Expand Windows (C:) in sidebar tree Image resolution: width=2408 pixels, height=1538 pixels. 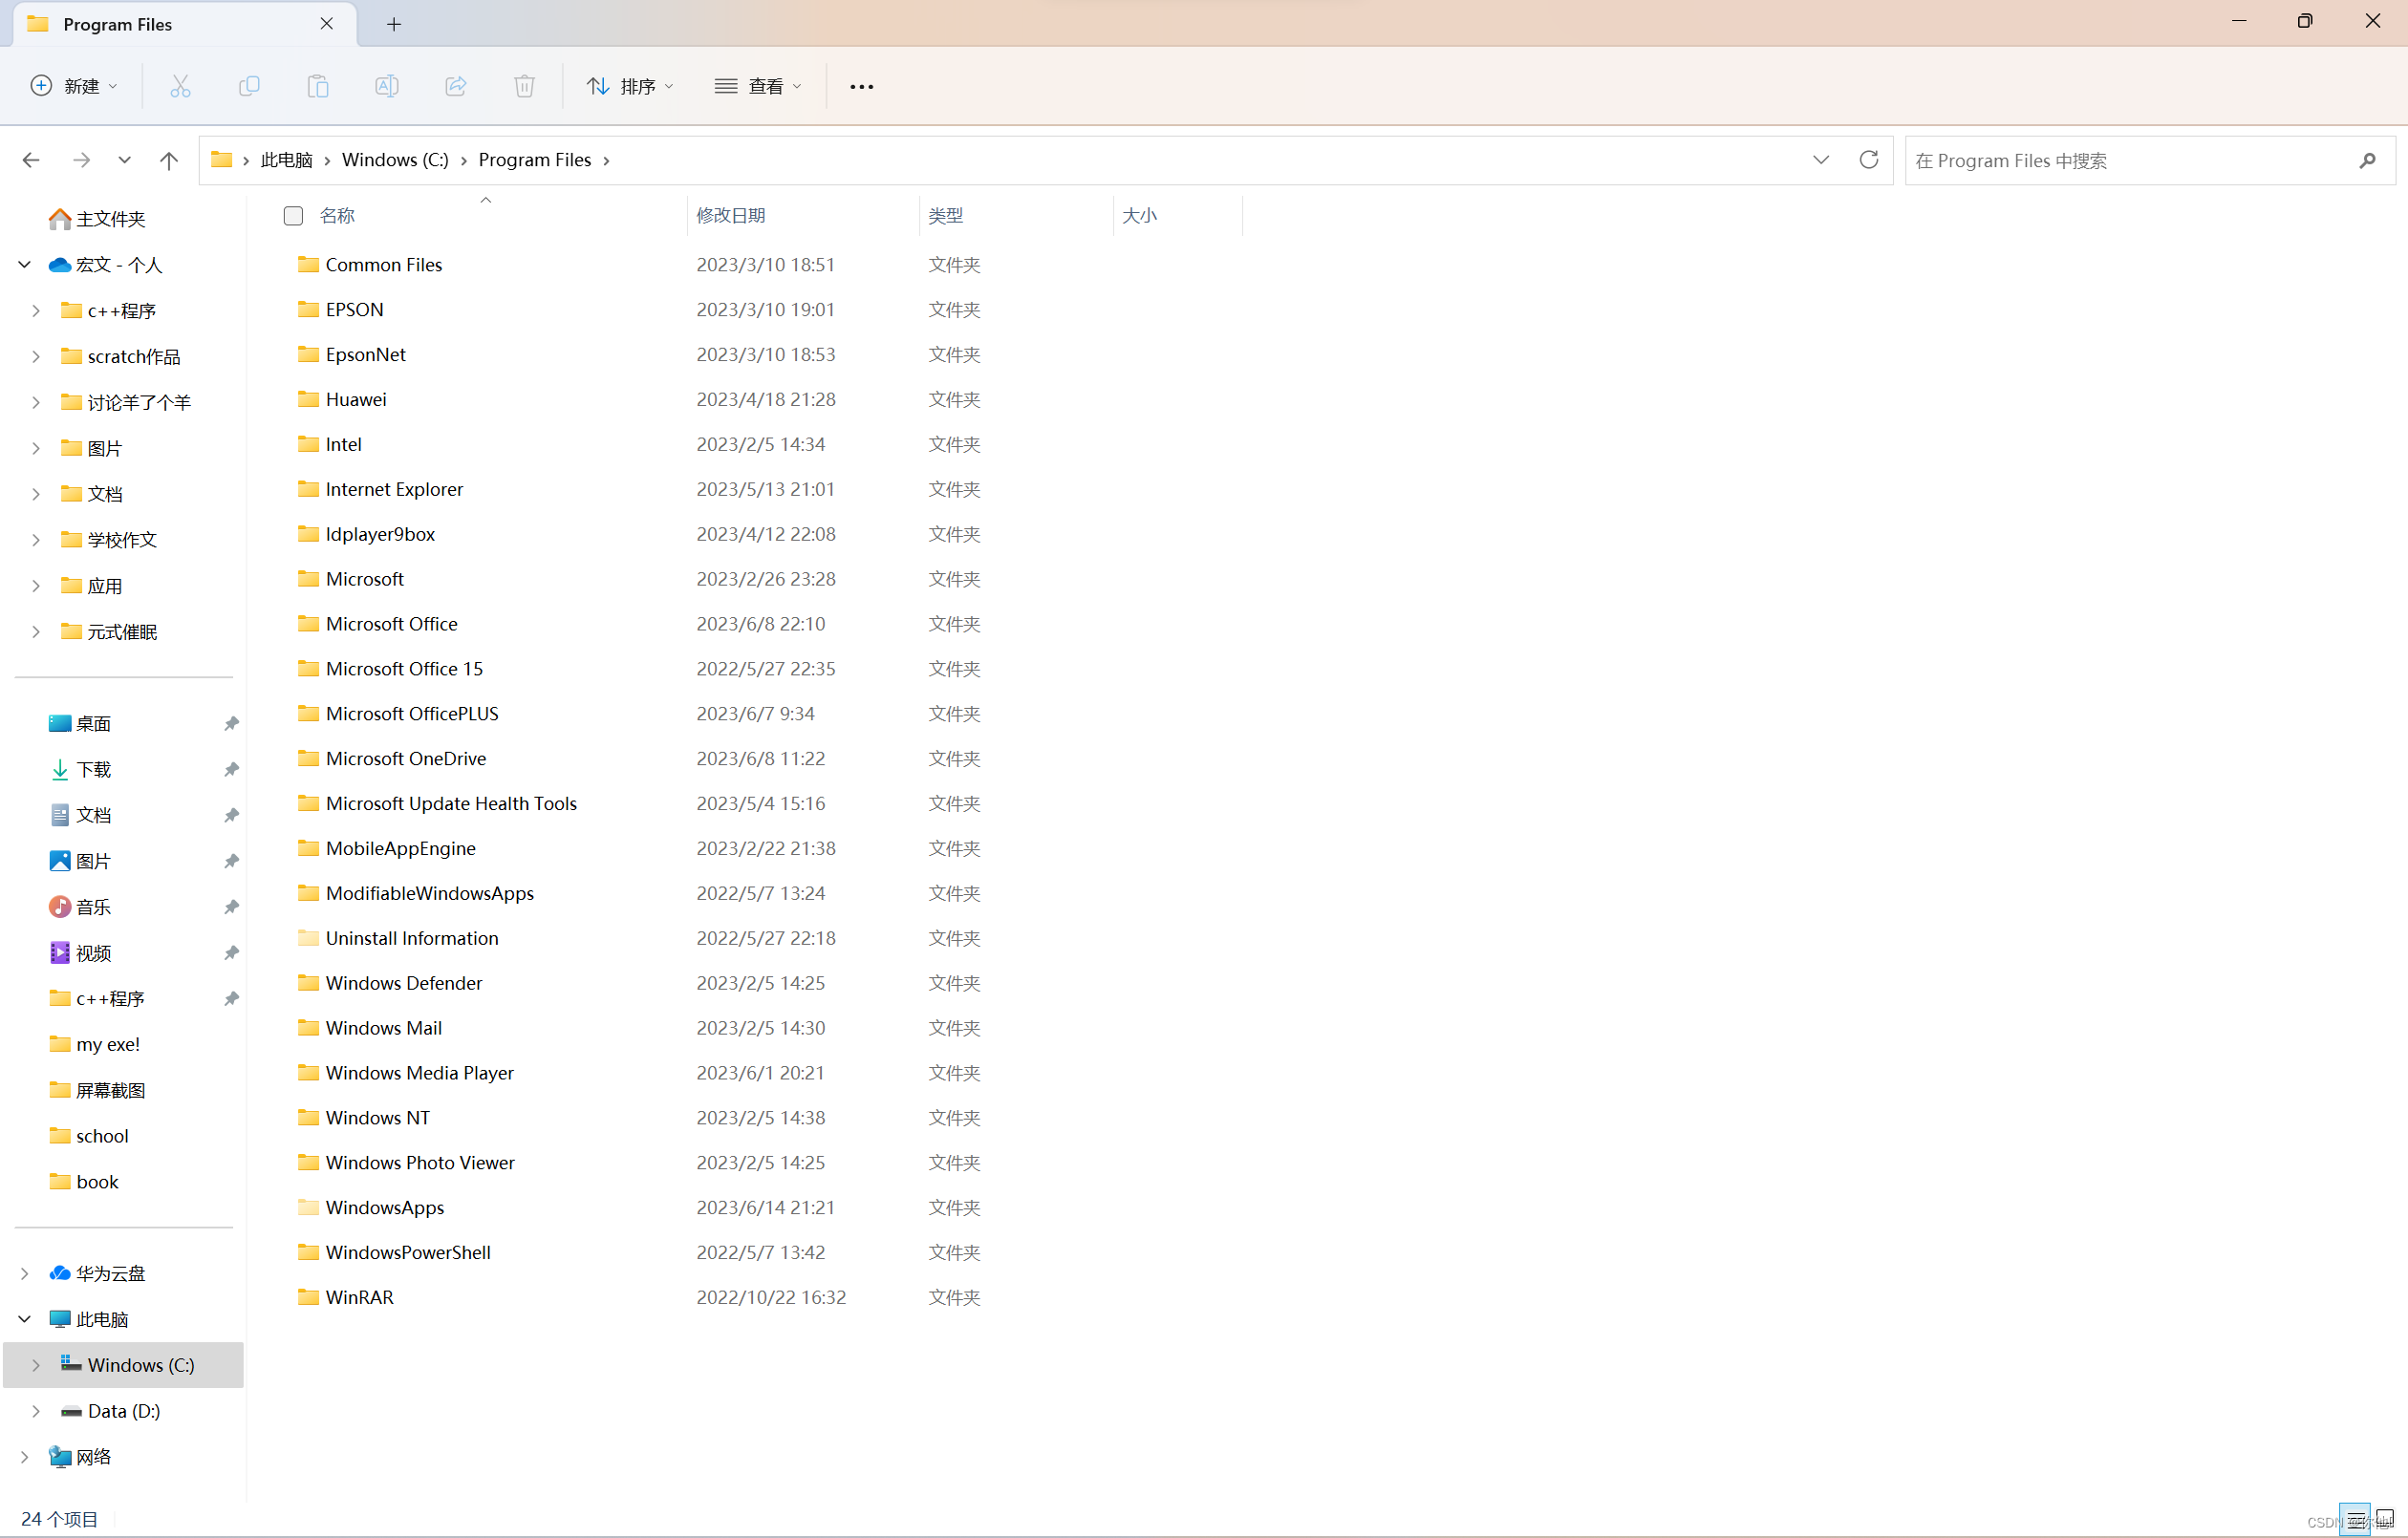(36, 1365)
